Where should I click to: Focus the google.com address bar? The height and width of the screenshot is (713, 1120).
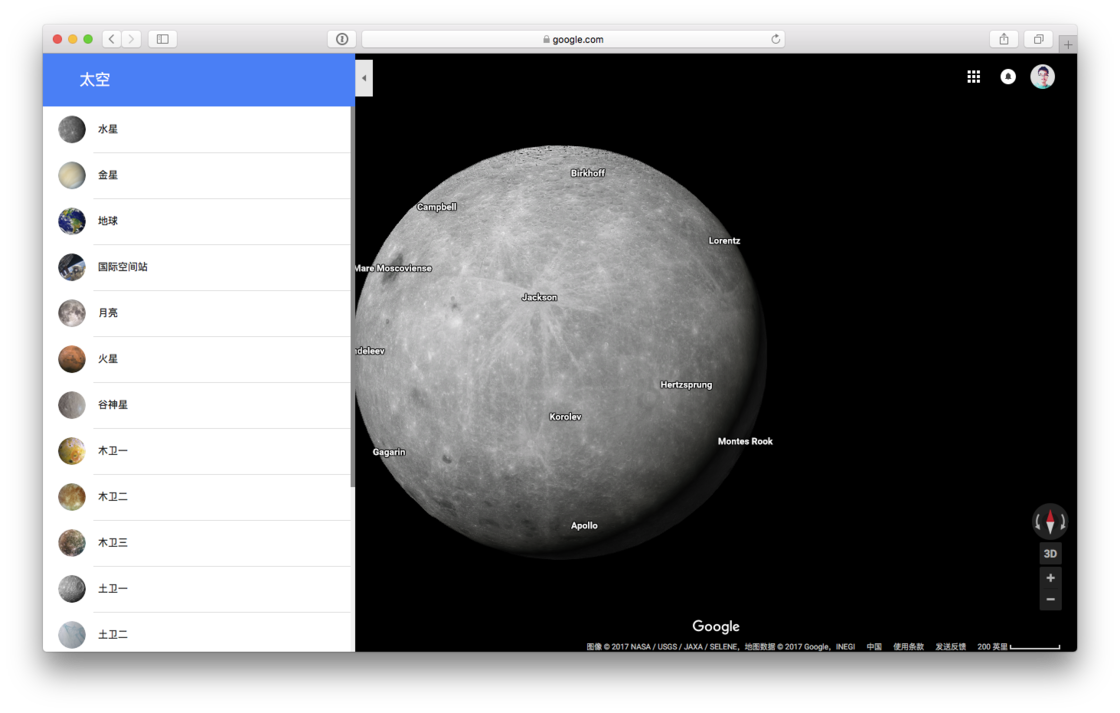(x=573, y=39)
